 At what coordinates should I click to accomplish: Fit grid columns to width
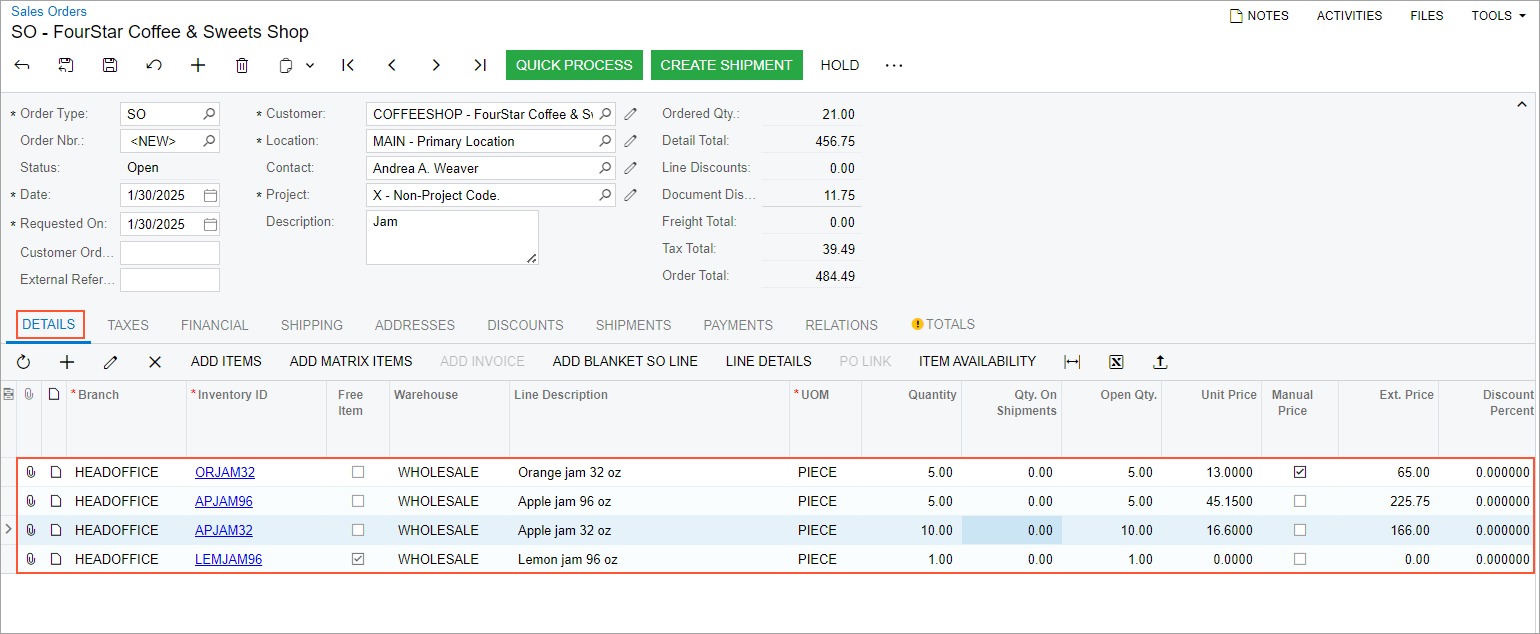click(1072, 362)
